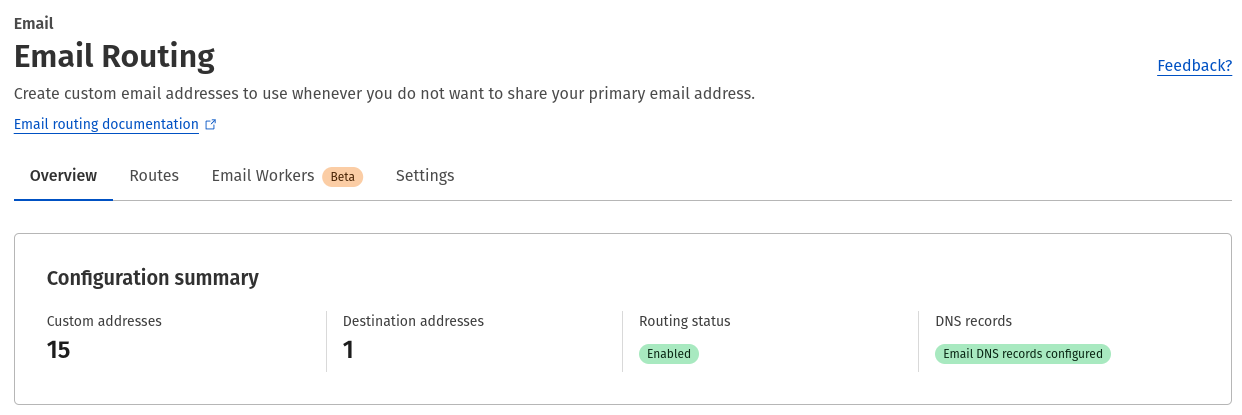Click the Email breadcrumb label above the title
Viewport: 1242px width, 415px height.
click(x=34, y=23)
